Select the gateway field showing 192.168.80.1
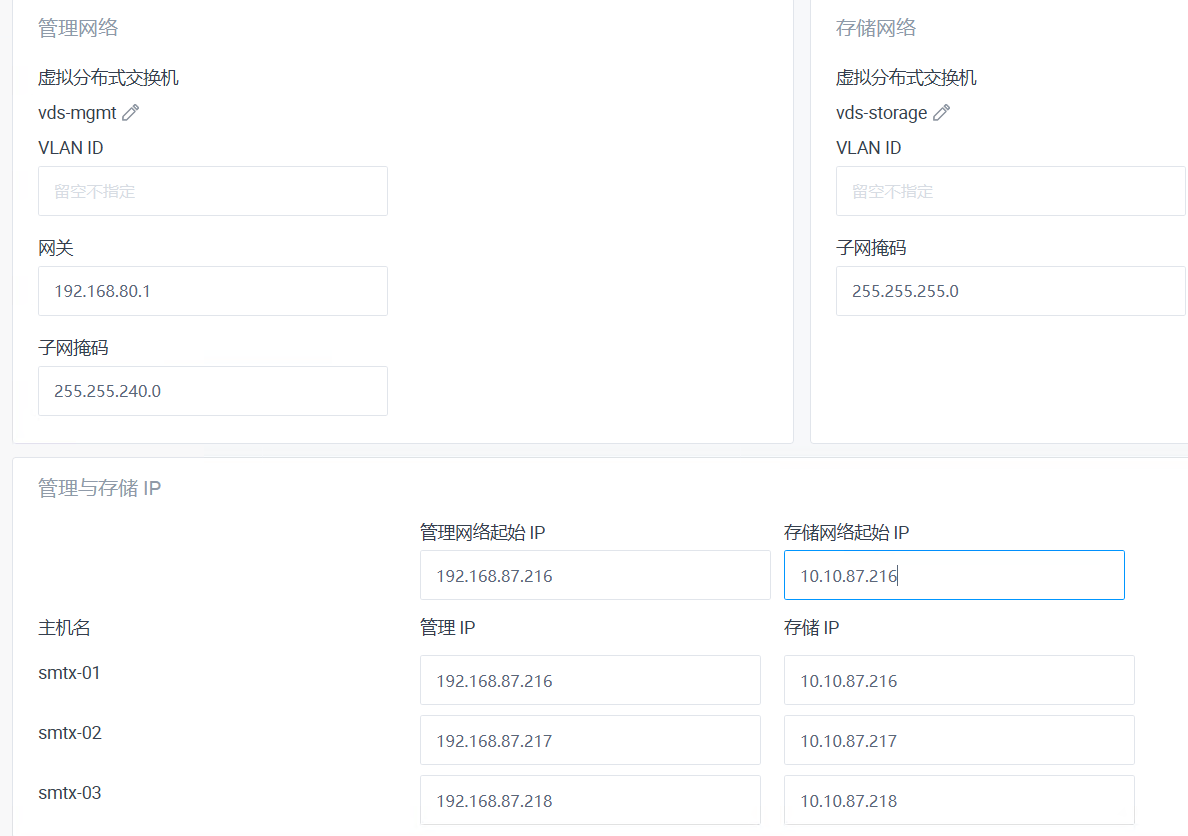This screenshot has width=1188, height=836. click(x=213, y=291)
